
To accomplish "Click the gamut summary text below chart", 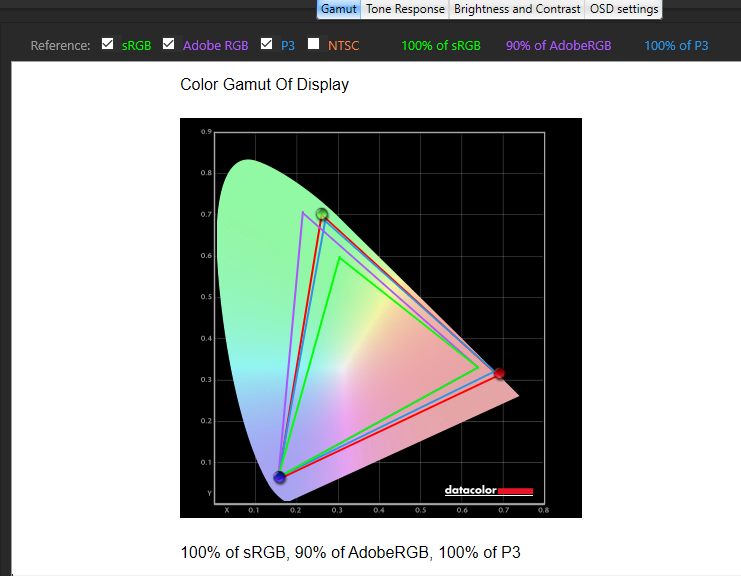I will [350, 552].
